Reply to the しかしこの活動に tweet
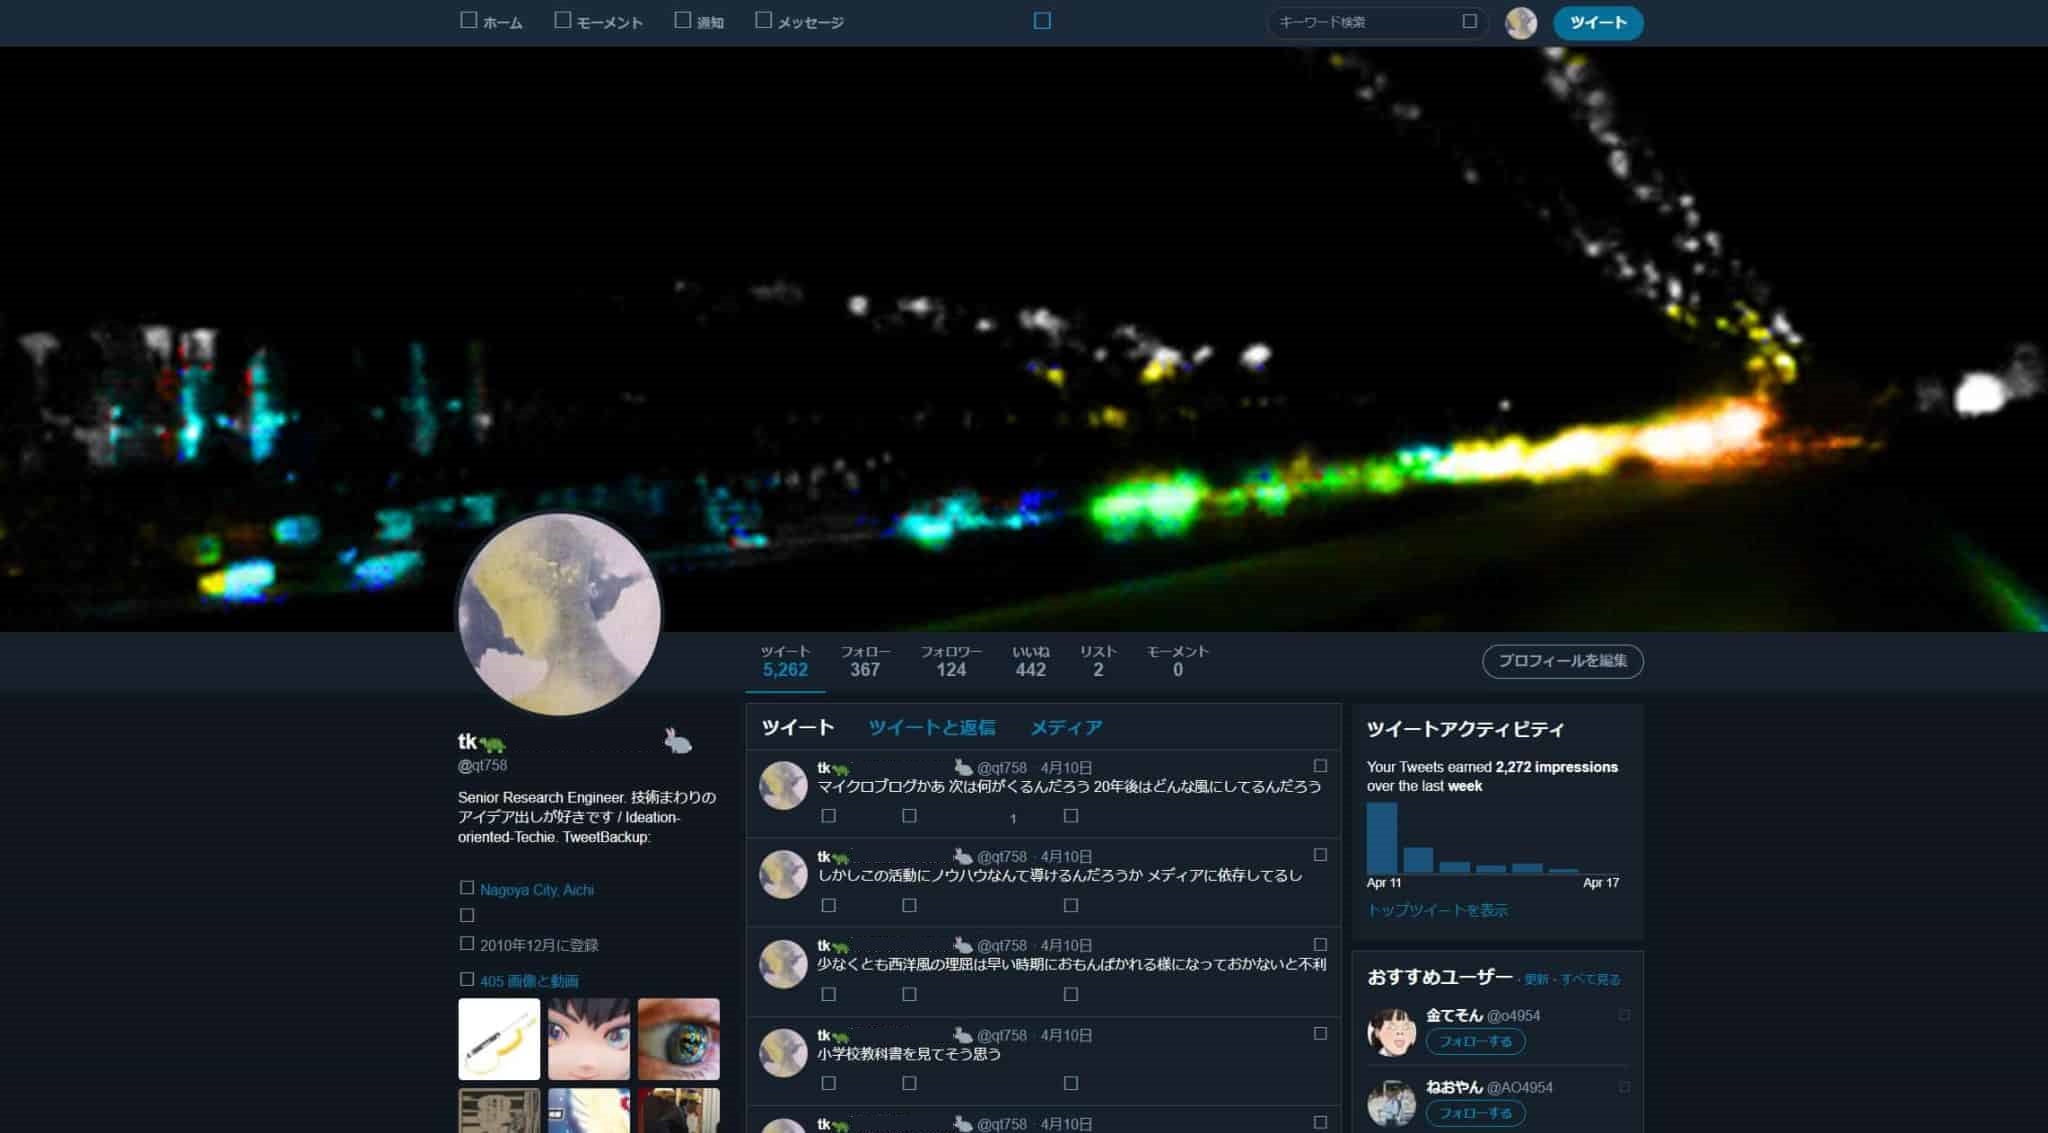 point(828,905)
